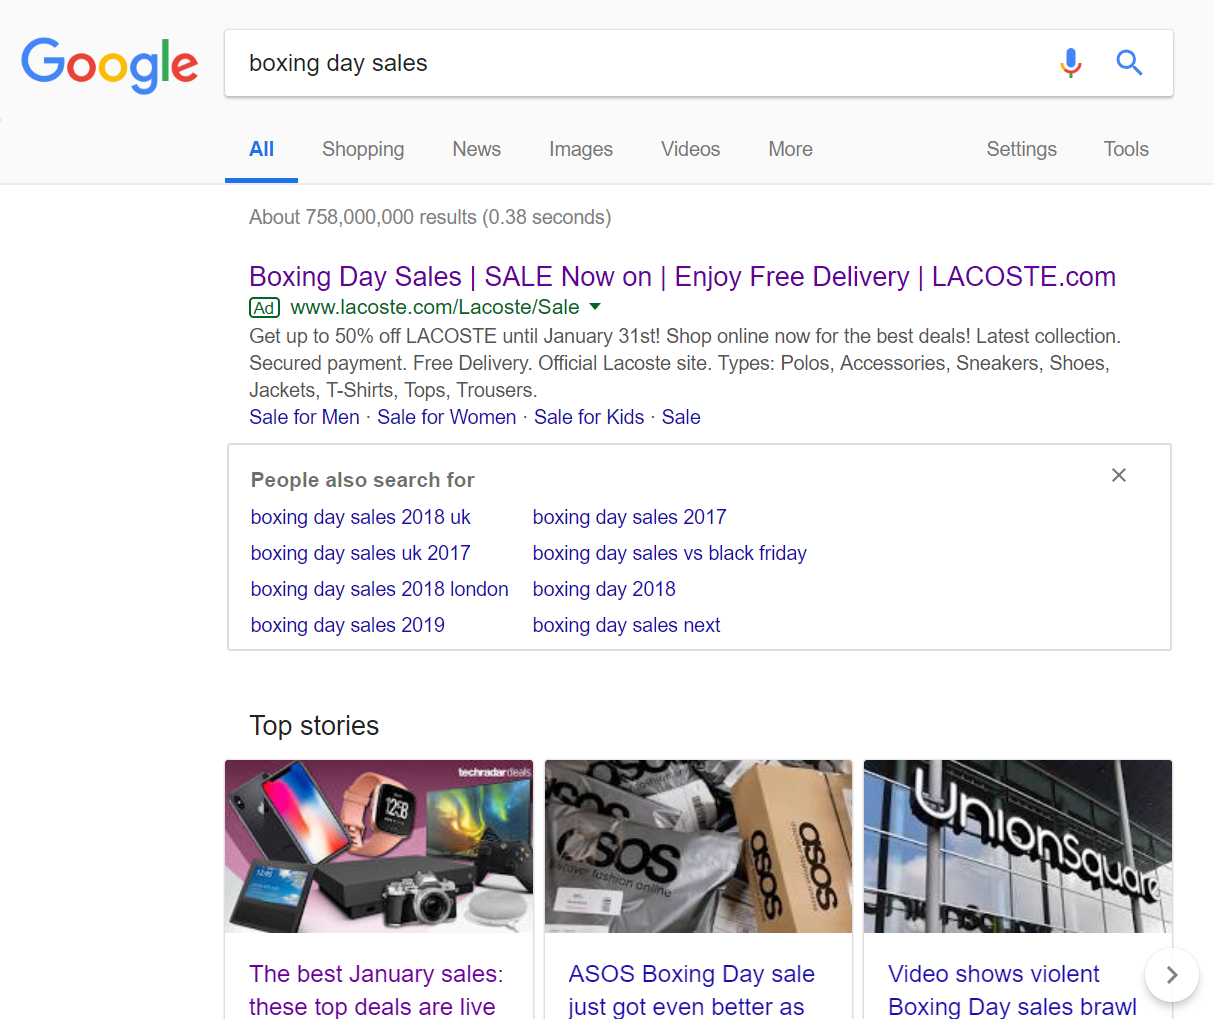Screen dimensions: 1214x1019
Task: Click the About 758,000,000 results text
Action: click(430, 217)
